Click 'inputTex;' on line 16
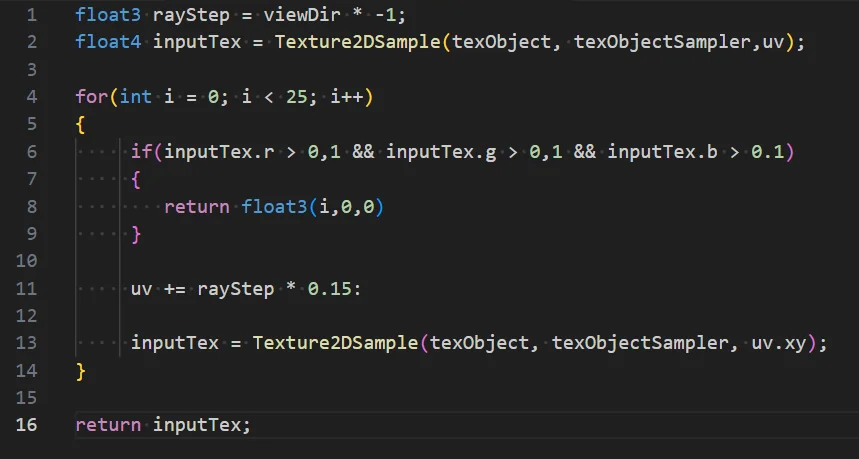 point(202,425)
